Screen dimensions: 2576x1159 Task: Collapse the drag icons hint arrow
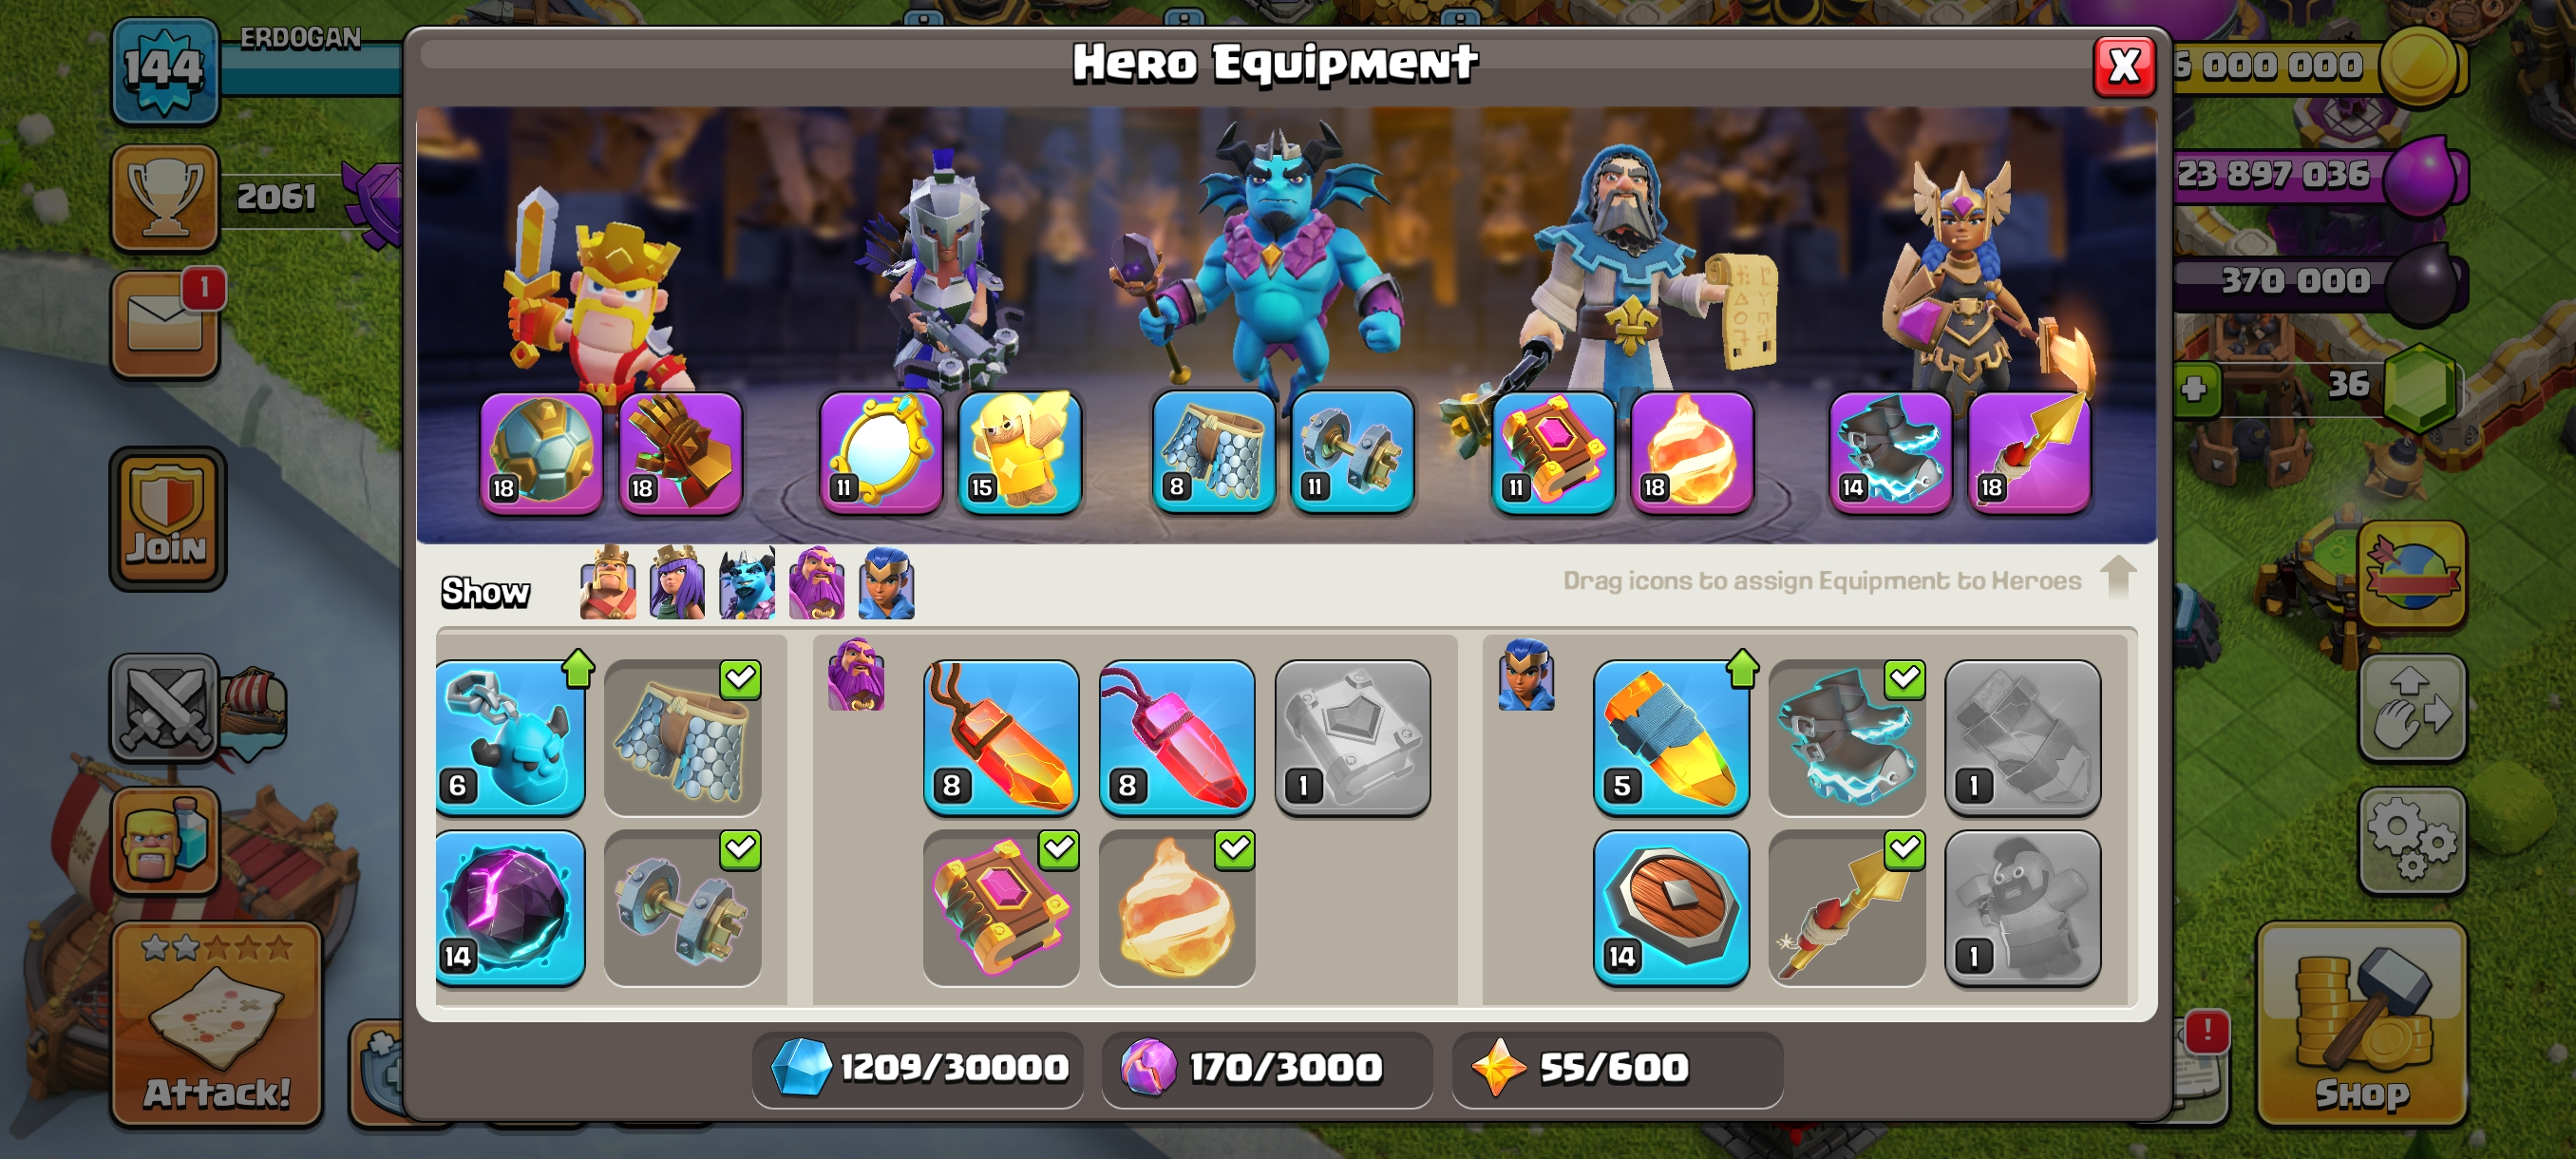click(x=2117, y=577)
